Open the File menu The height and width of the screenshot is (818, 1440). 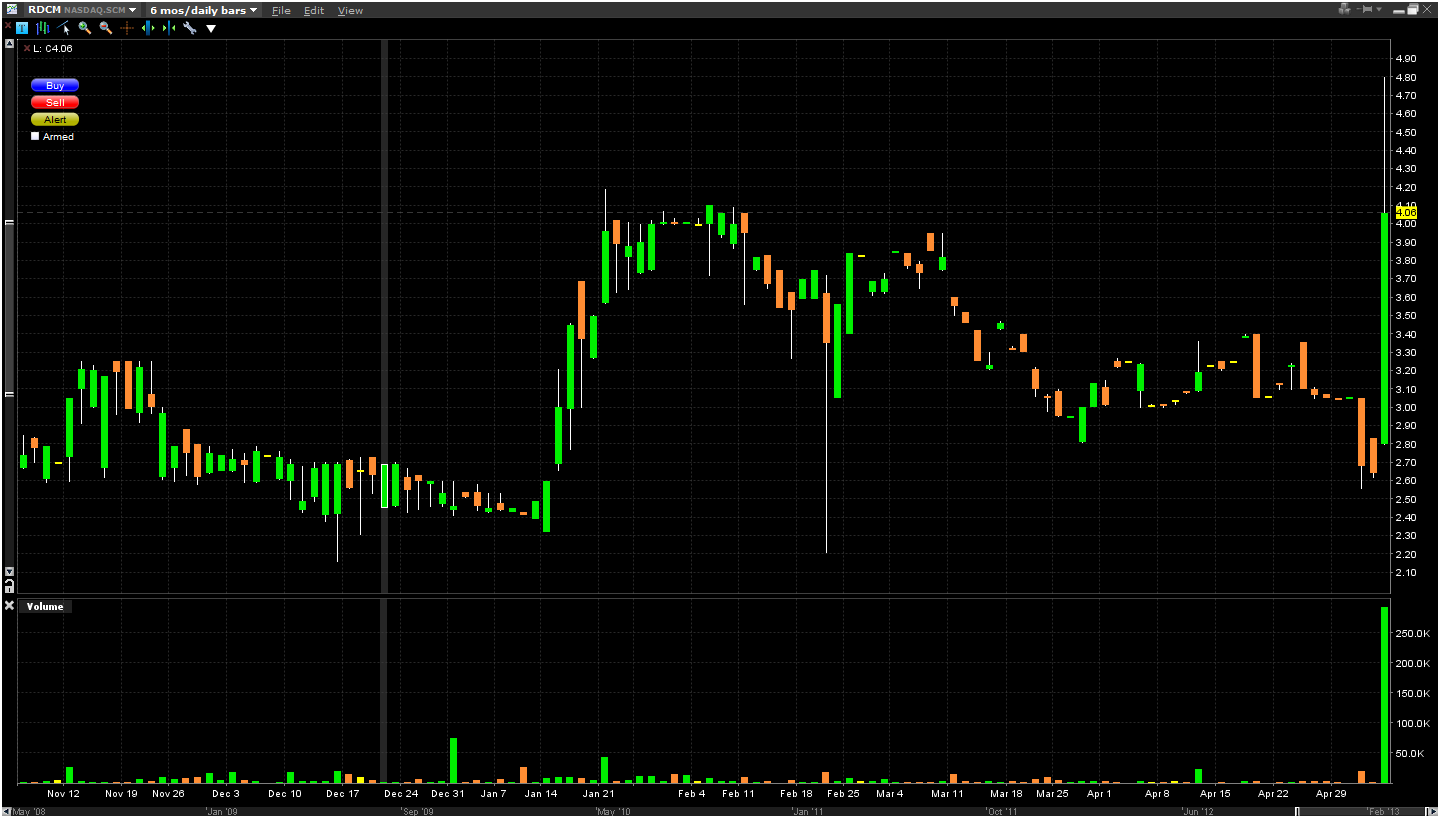[281, 10]
